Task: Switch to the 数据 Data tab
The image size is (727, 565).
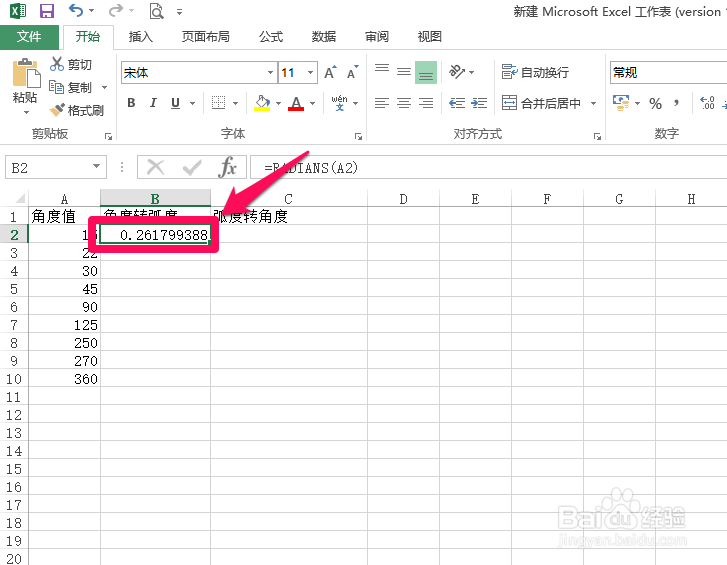Action: tap(324, 37)
